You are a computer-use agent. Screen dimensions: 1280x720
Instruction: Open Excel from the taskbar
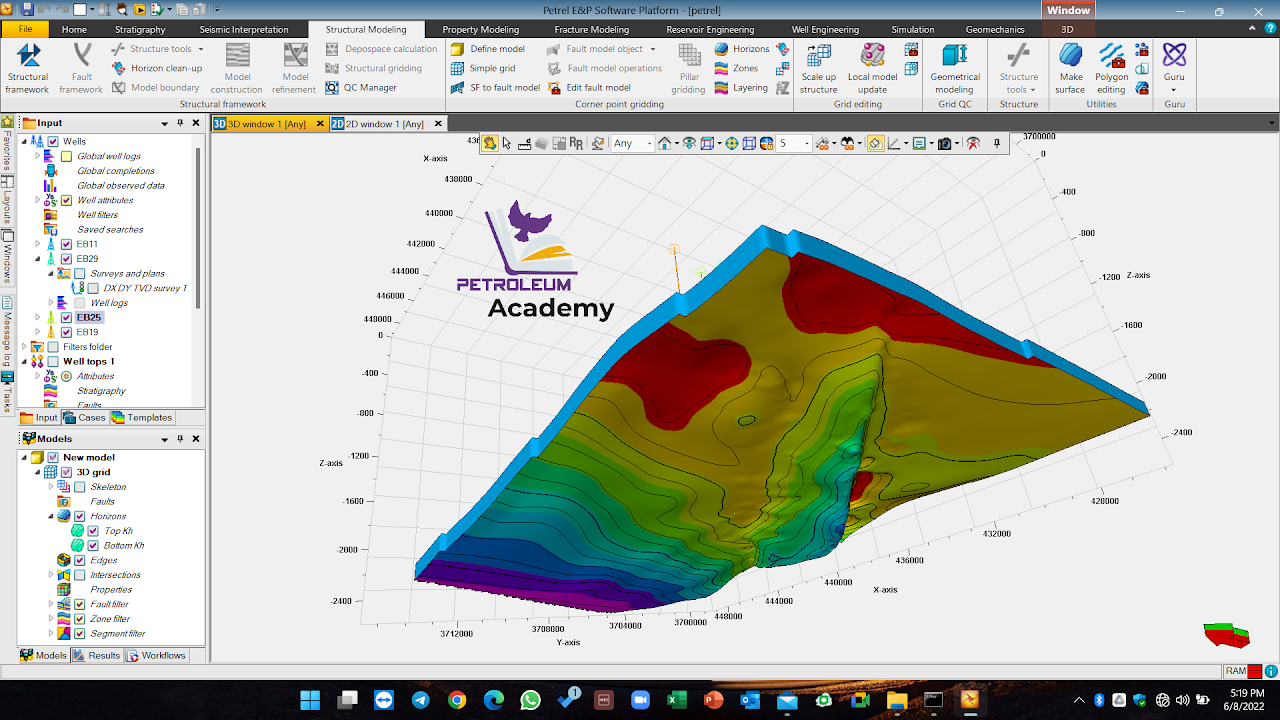point(677,700)
